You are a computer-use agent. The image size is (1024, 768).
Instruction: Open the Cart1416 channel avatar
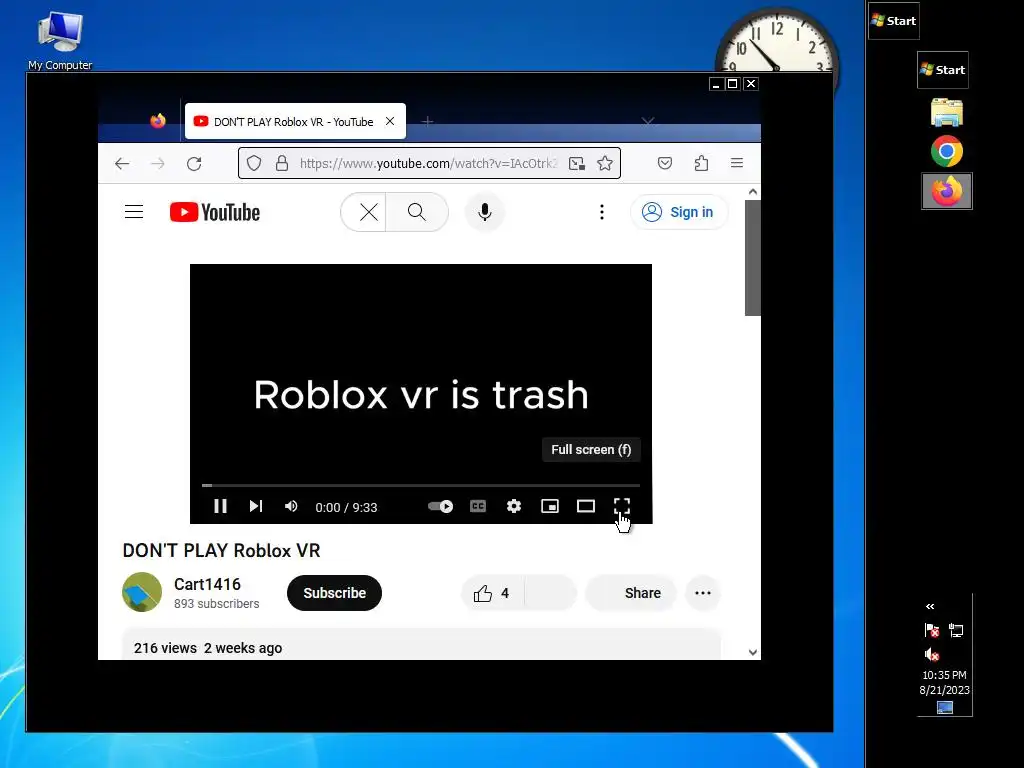pos(142,592)
